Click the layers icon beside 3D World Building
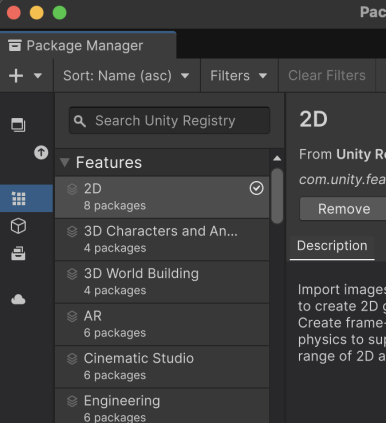This screenshot has width=386, height=423. [x=72, y=274]
